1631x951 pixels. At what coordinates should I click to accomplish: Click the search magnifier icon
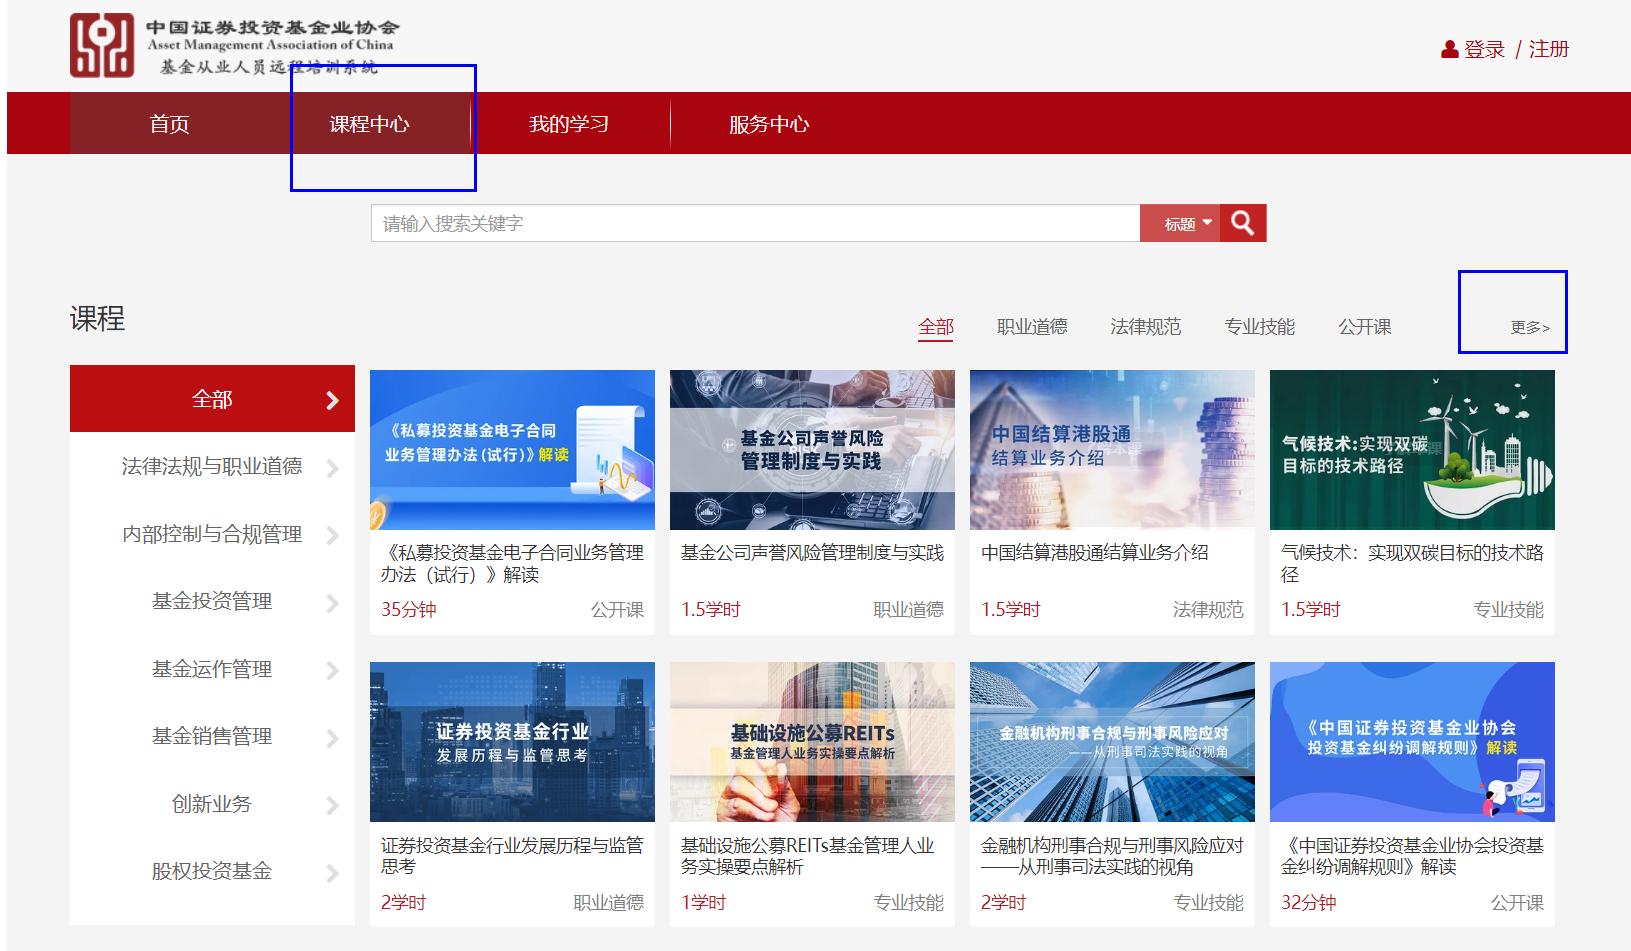tap(1244, 222)
